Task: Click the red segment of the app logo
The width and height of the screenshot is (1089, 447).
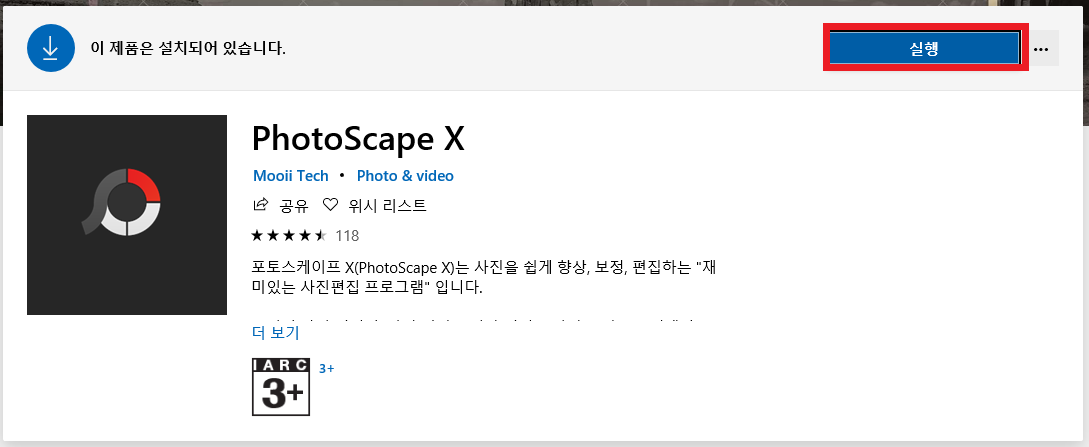Action: click(144, 185)
